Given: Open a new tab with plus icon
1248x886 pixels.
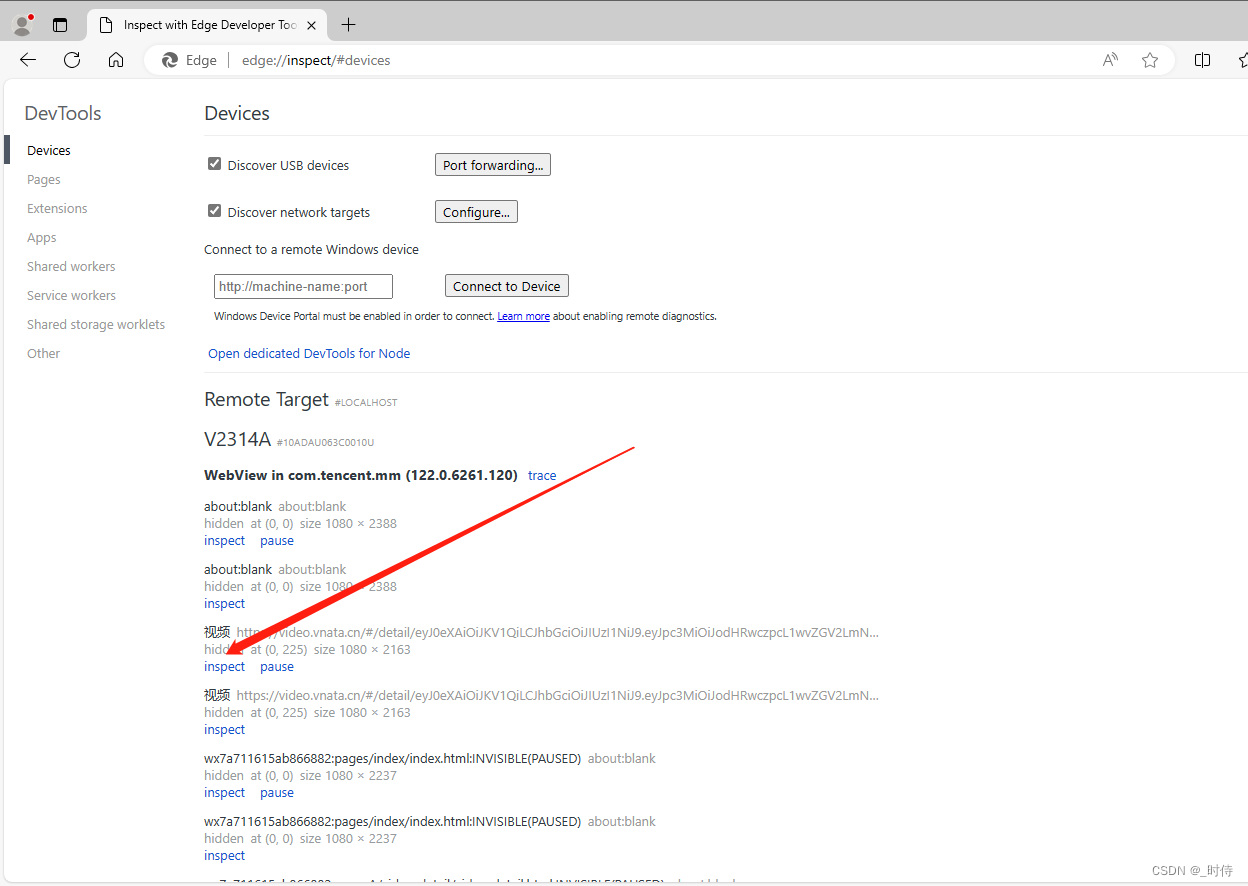Looking at the screenshot, I should click(348, 25).
